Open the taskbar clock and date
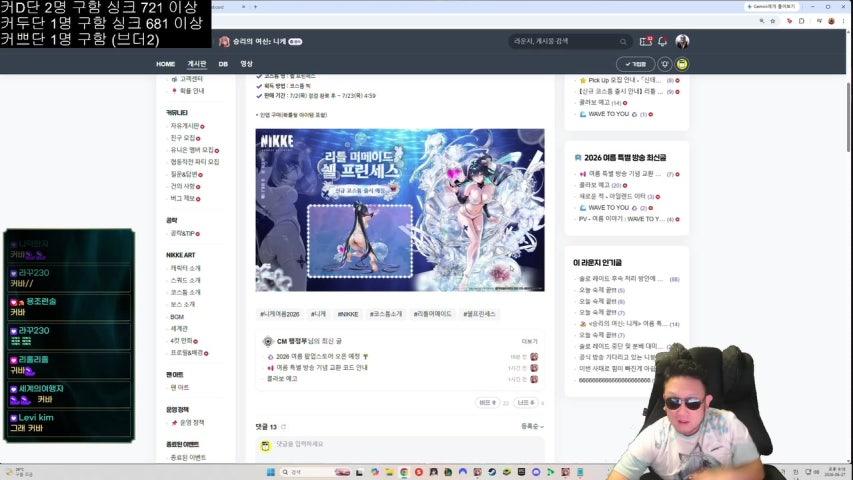Viewport: 853px width, 480px height. click(835, 472)
